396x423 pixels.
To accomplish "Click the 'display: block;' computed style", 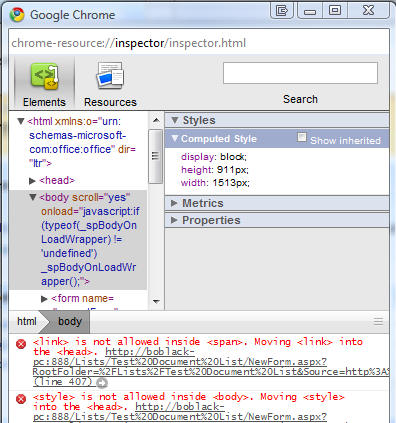I will (214, 157).
